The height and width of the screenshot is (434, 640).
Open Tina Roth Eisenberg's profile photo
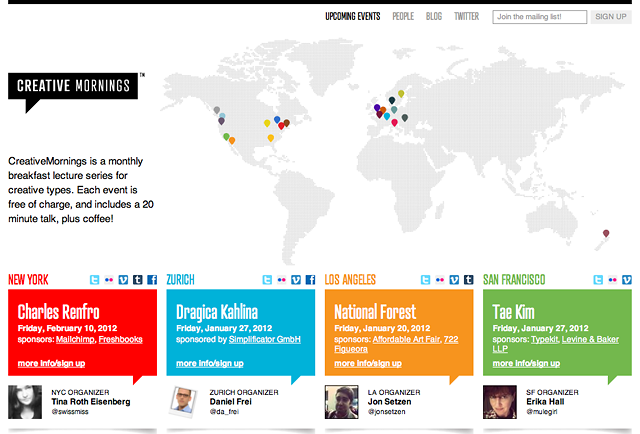click(25, 402)
